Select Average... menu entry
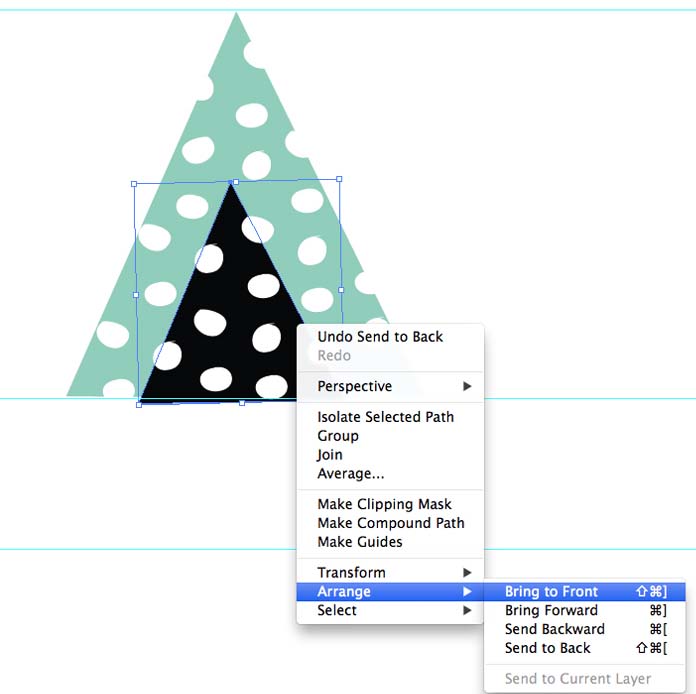Viewport: 696px width, 694px height. coord(390,474)
